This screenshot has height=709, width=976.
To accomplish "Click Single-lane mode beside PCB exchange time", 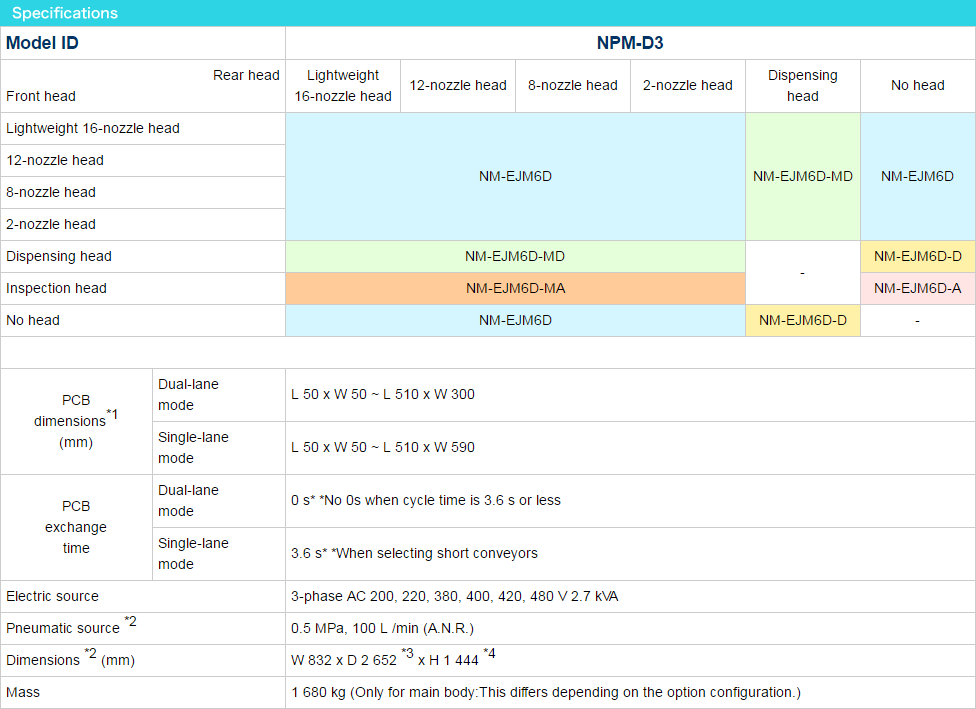I will pyautogui.click(x=194, y=553).
